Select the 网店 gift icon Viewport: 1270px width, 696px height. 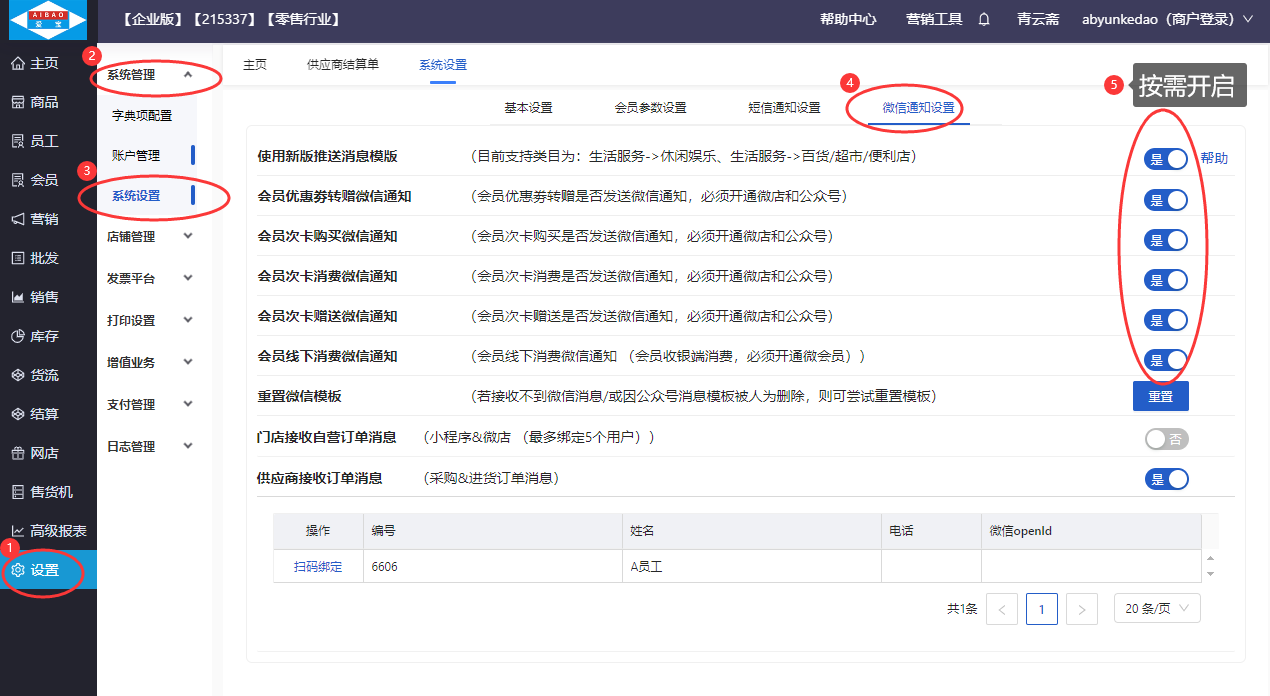pyautogui.click(x=17, y=453)
